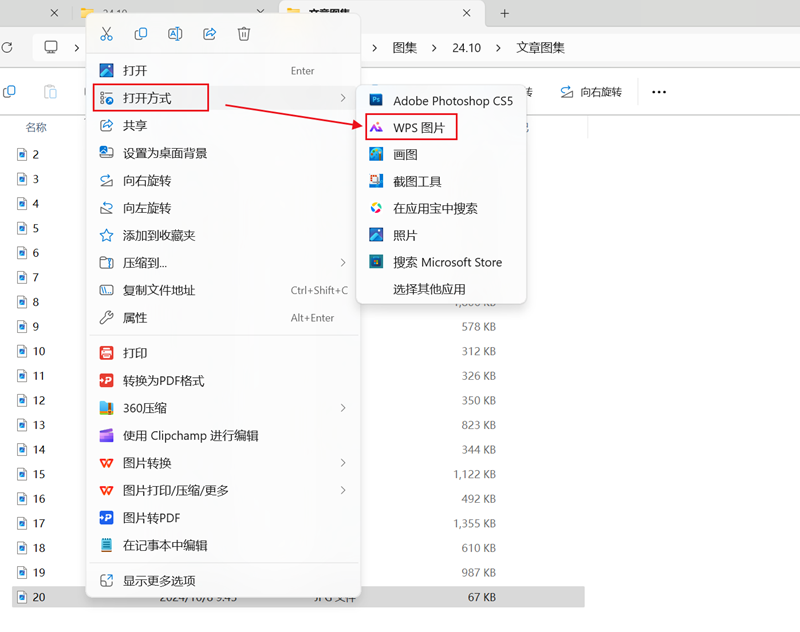800x632 pixels.
Task: Click the refresh arrow at top left
Action: [x=8, y=46]
